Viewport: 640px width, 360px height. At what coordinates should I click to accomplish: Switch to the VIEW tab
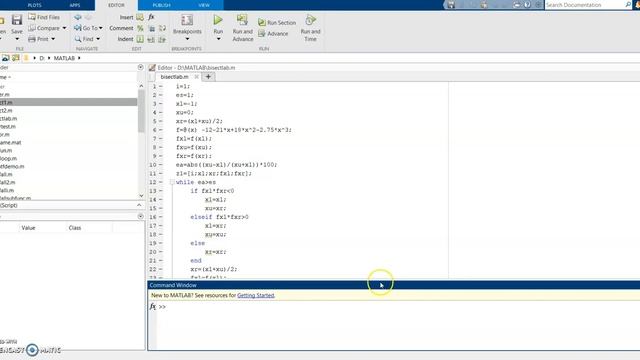point(204,5)
